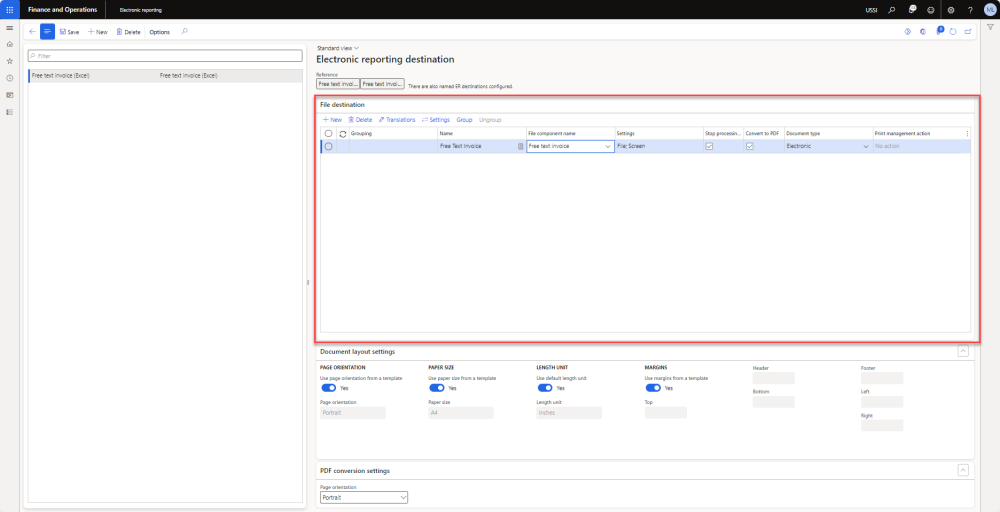Open Favorites star in the sidebar
1000x512 pixels.
(x=9, y=61)
